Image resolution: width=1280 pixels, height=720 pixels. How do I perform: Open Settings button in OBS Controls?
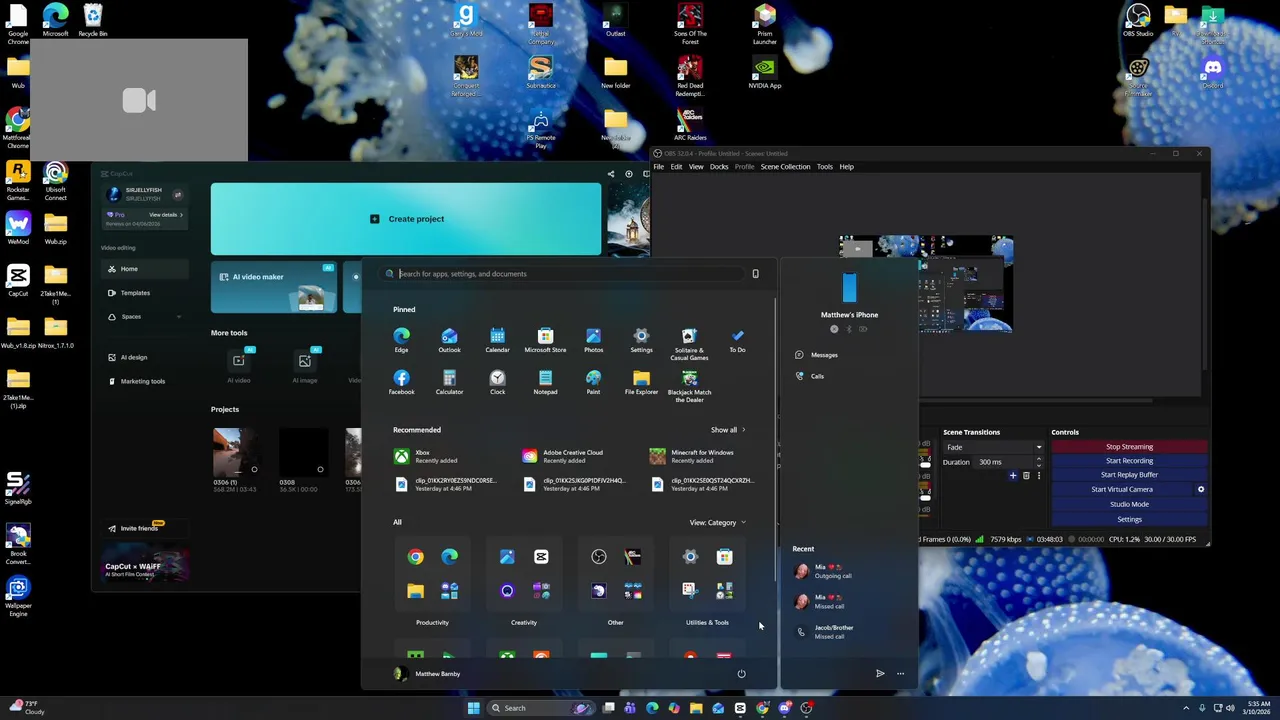click(1129, 519)
